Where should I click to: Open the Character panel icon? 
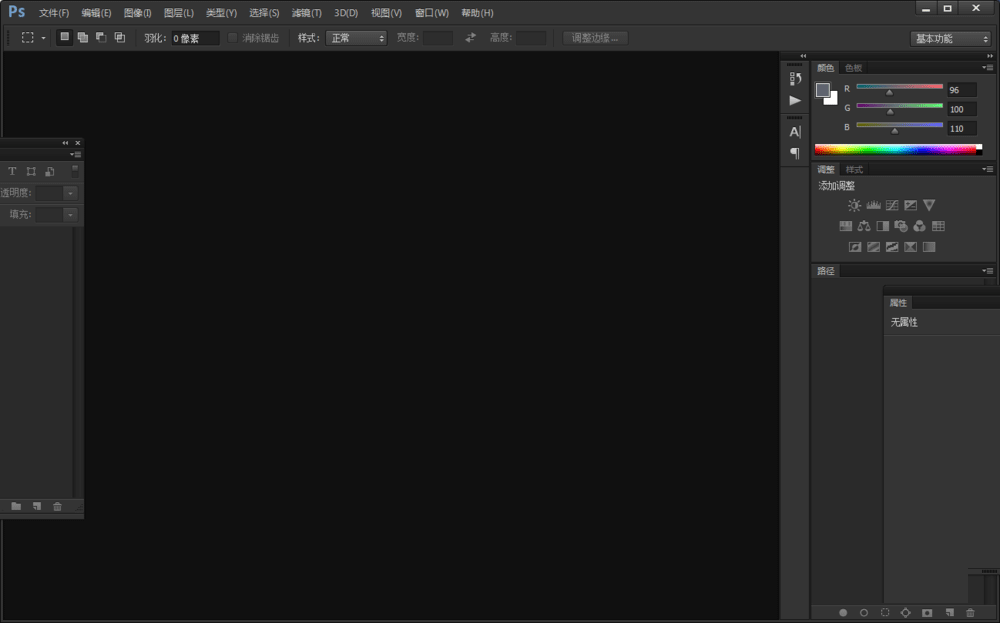pos(795,132)
